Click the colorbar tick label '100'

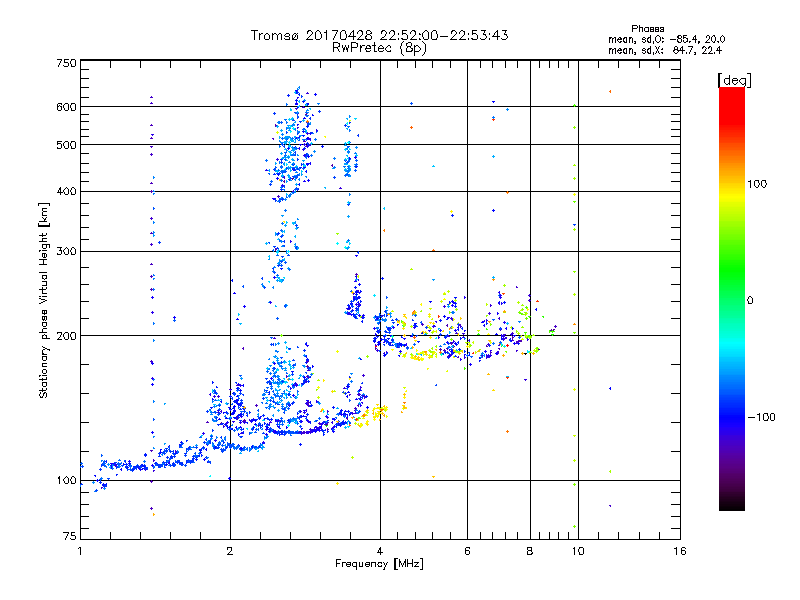[757, 184]
